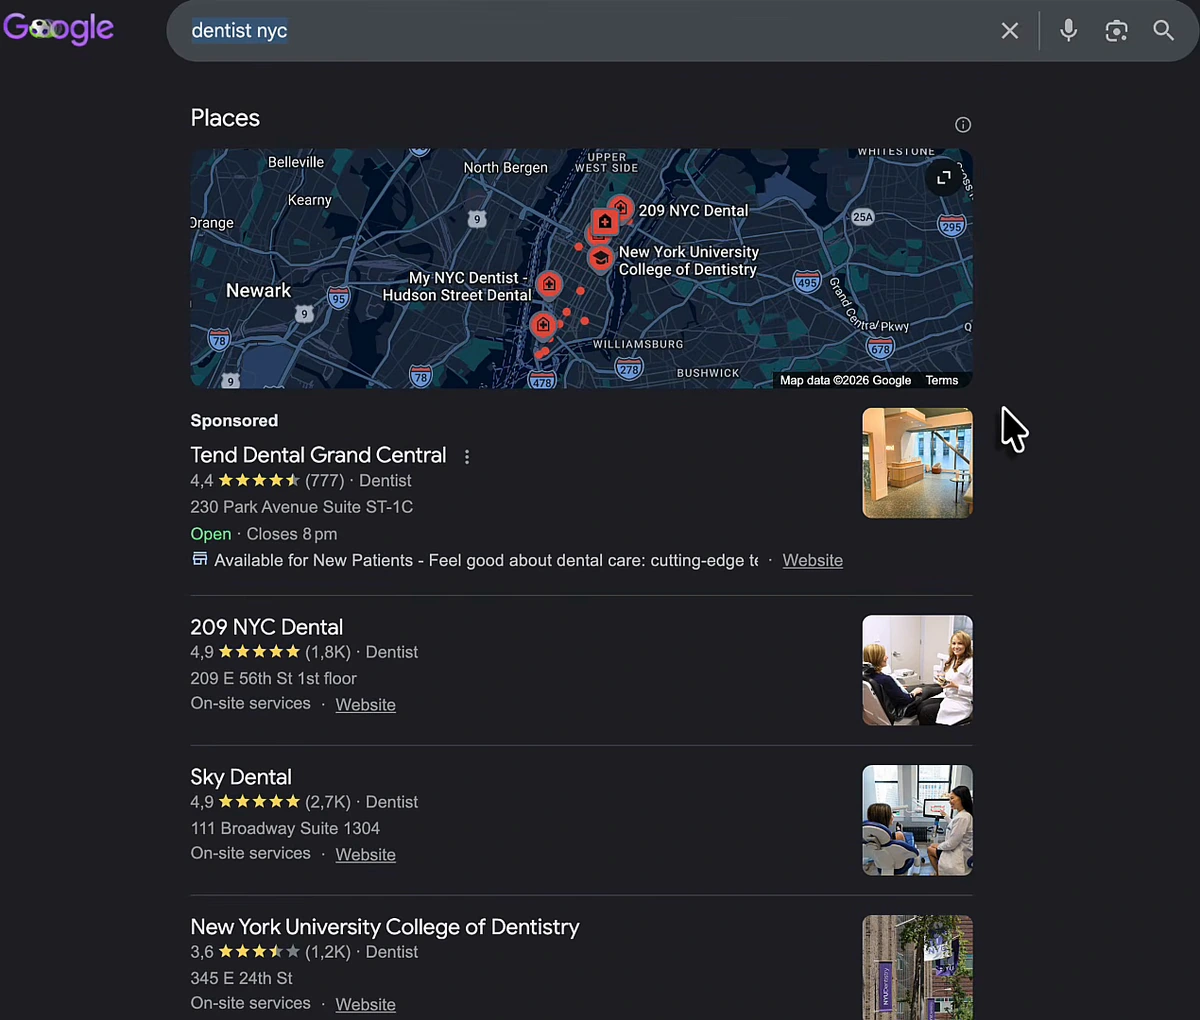
Task: Click Newark label on the map
Action: (258, 291)
